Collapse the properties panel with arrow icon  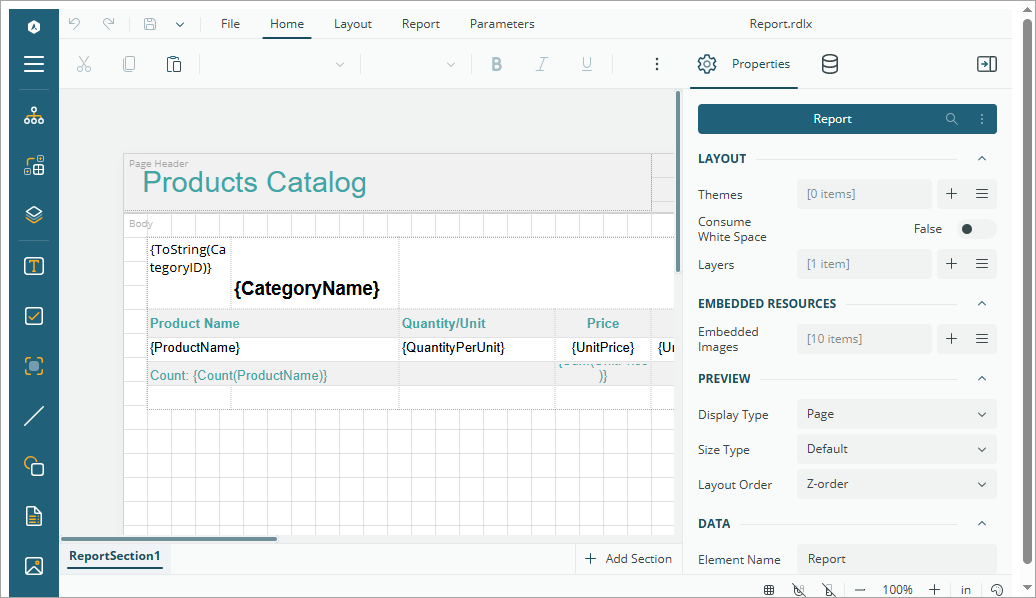click(x=986, y=64)
